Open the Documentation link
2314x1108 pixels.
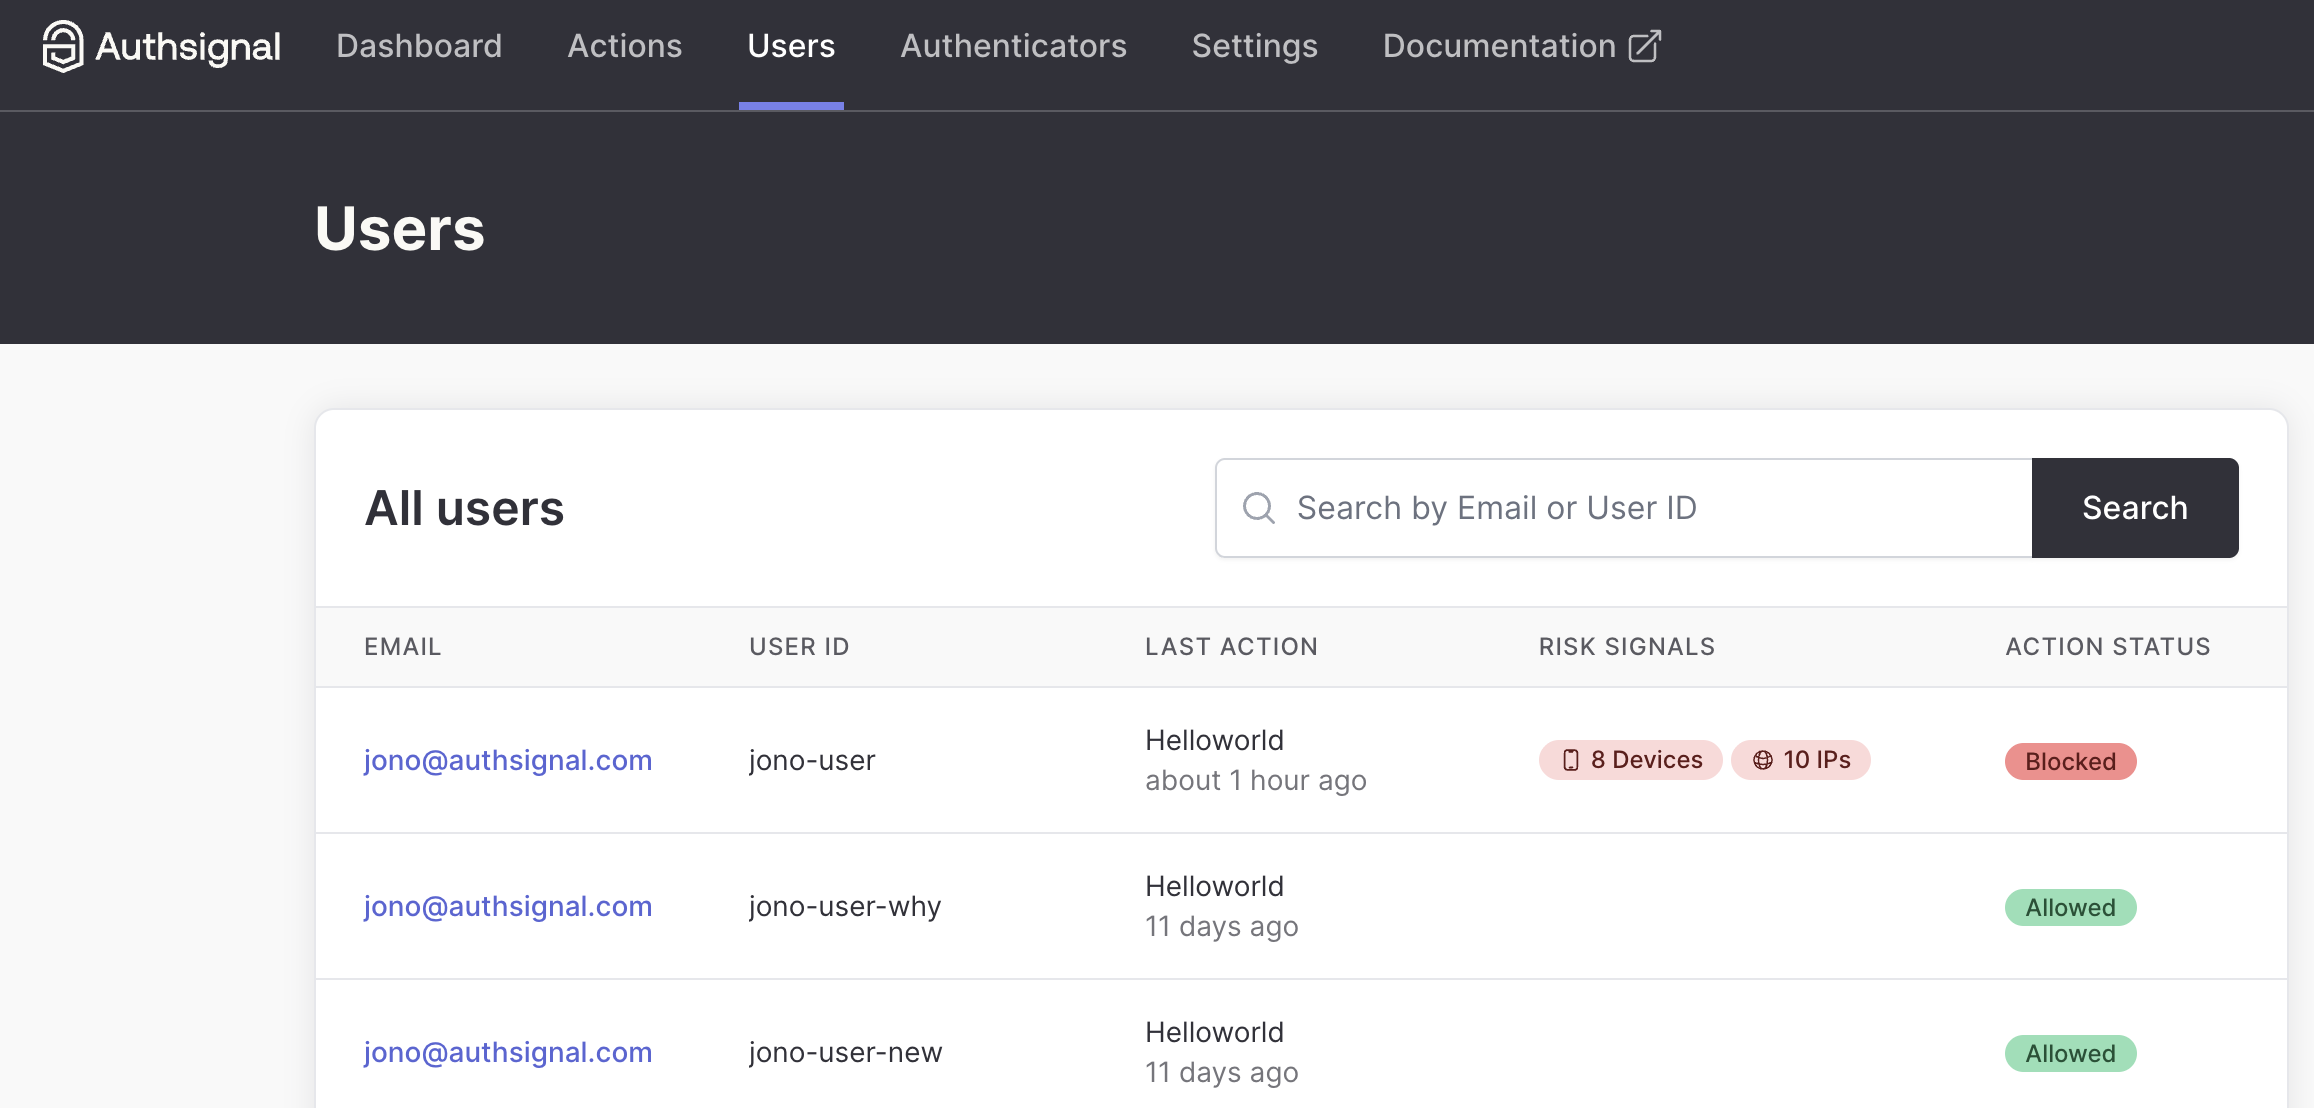[1498, 46]
